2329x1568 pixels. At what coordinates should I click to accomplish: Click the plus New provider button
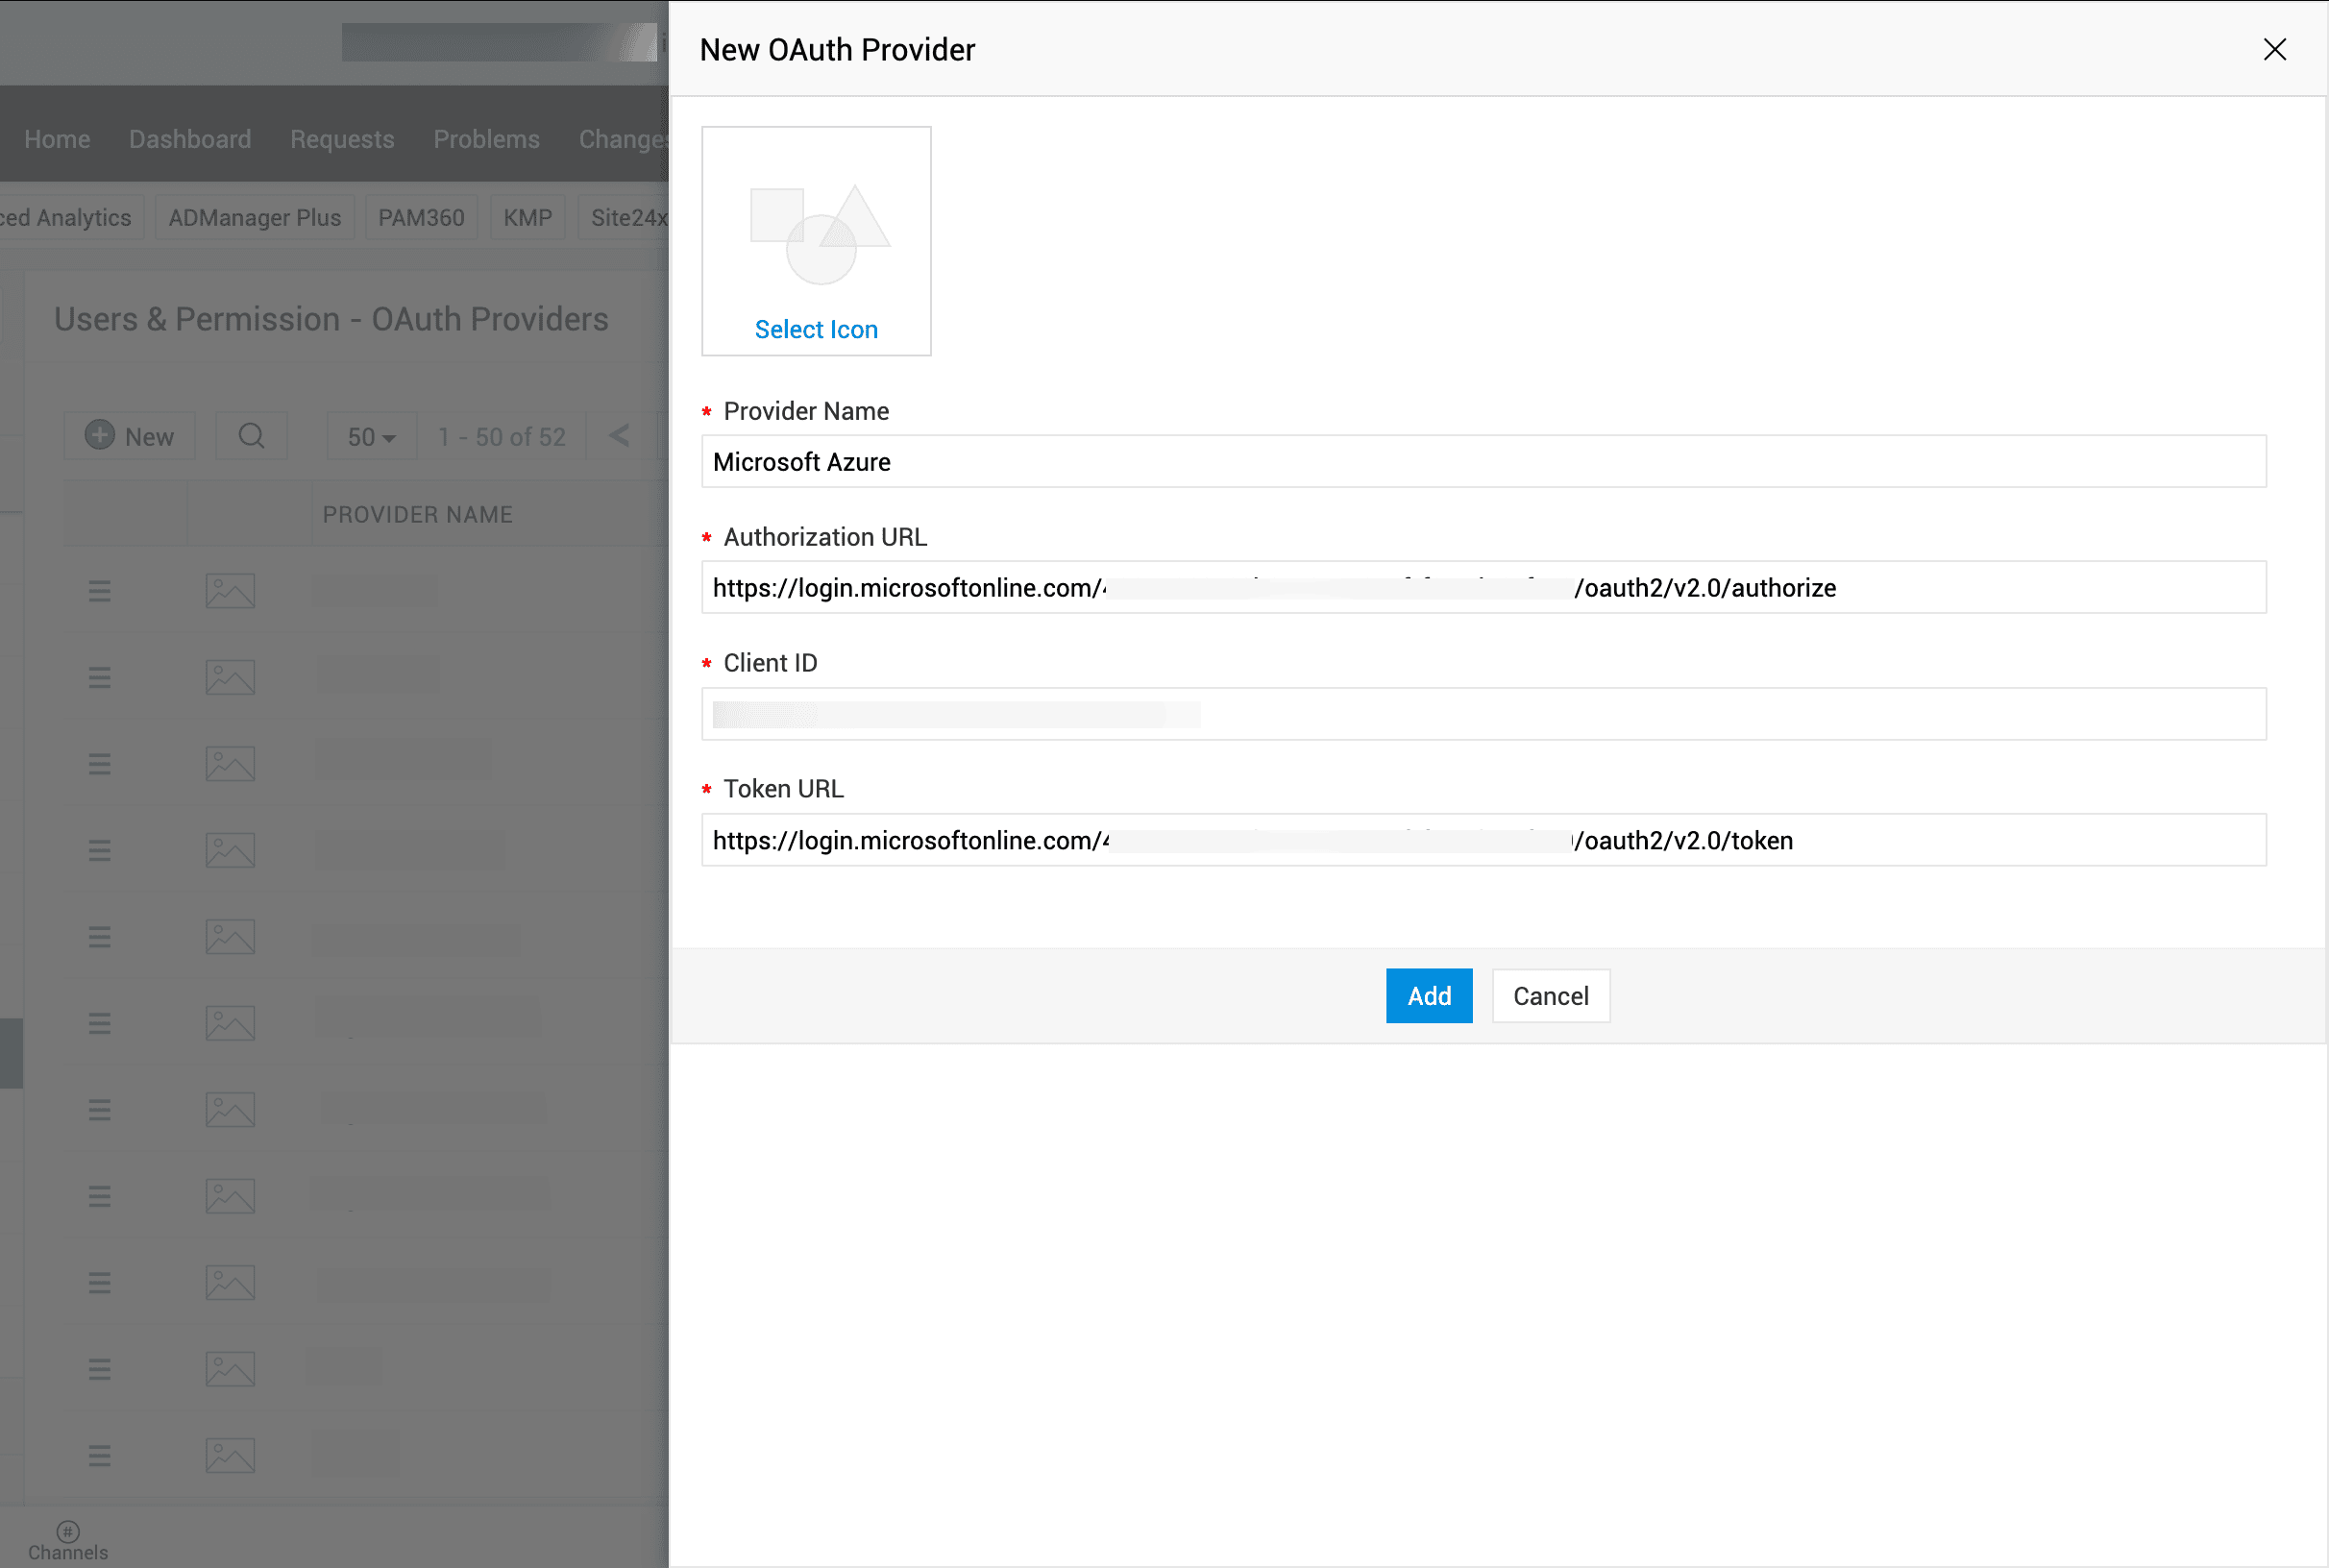[x=130, y=436]
